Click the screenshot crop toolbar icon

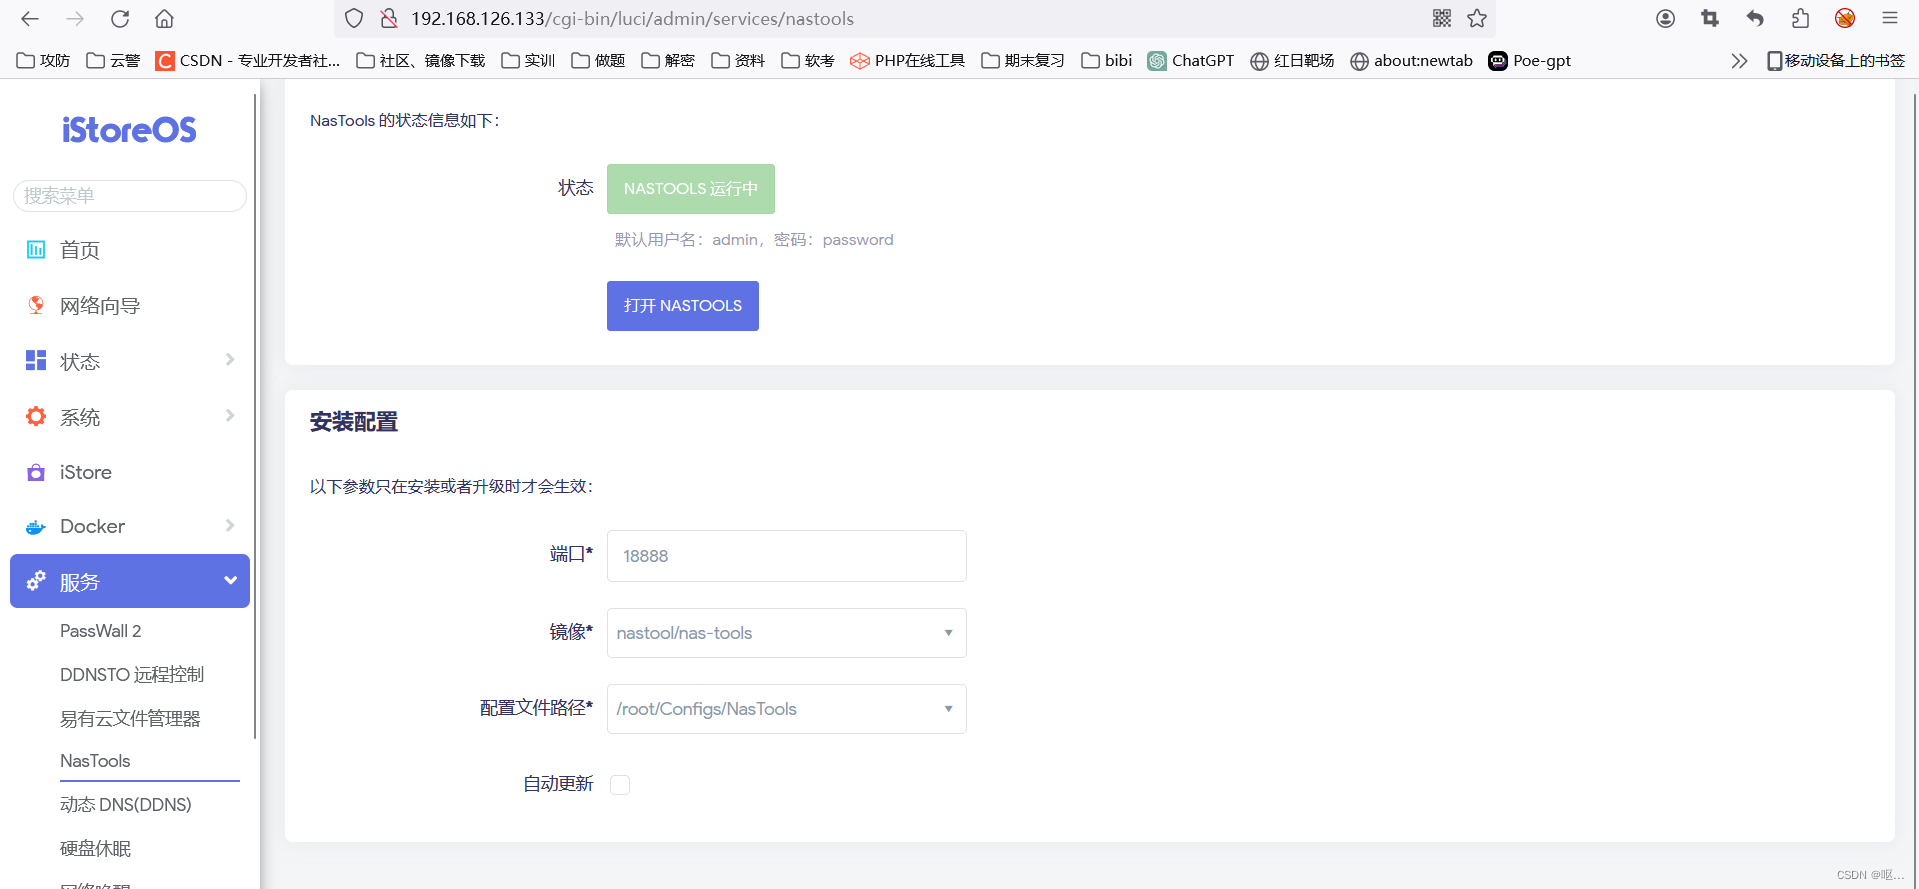pos(1710,18)
